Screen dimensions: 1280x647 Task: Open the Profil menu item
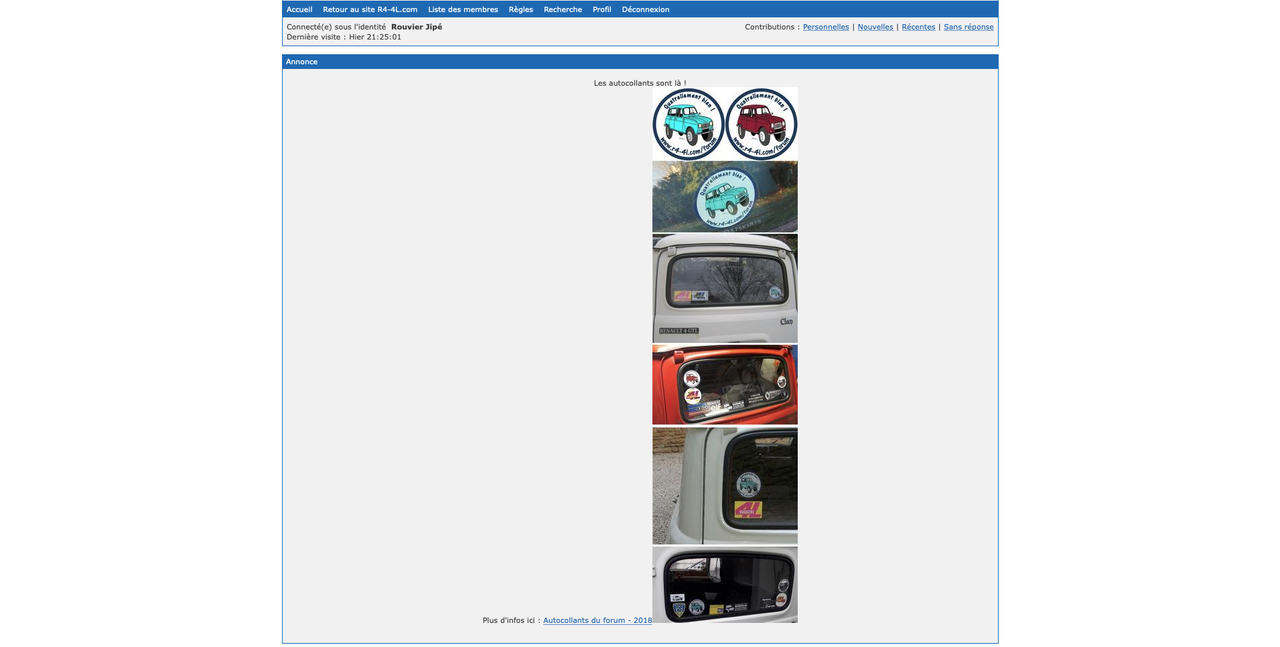(x=602, y=9)
